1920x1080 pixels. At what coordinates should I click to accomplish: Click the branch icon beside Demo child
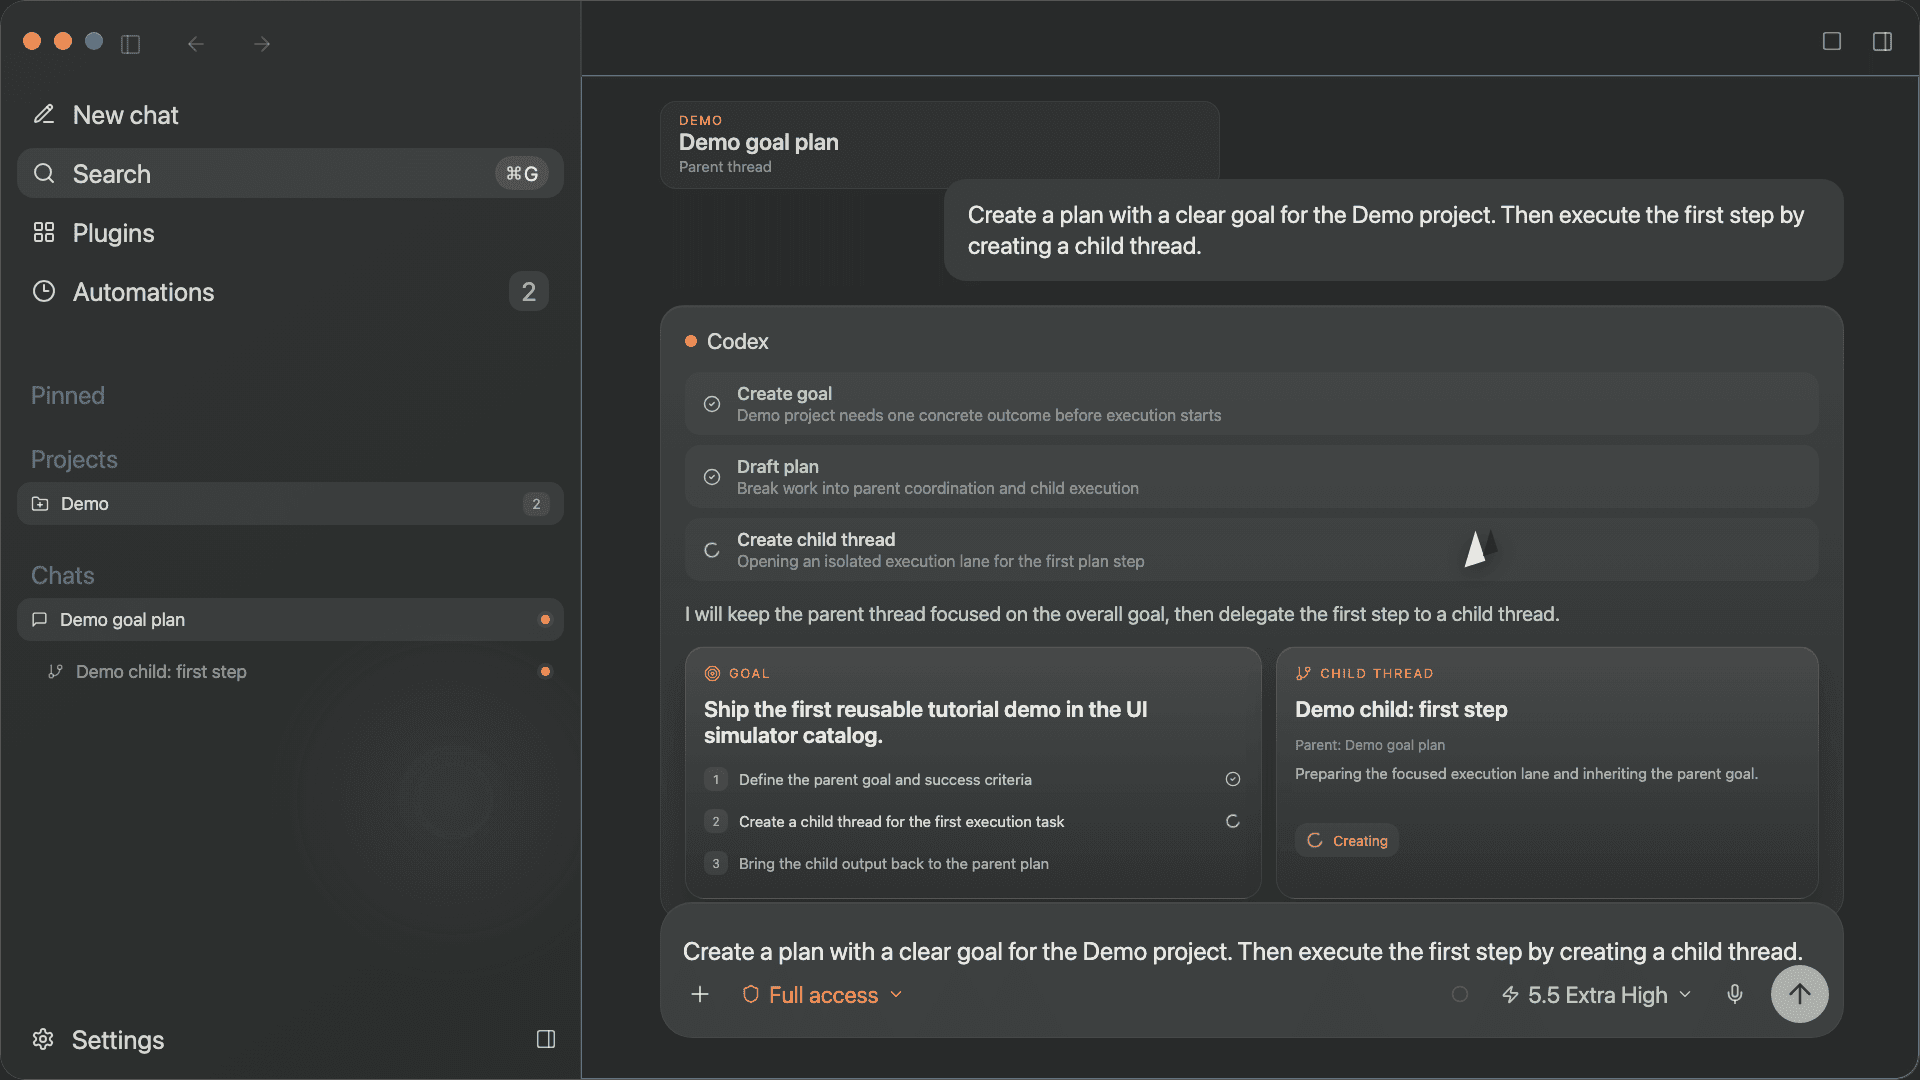click(56, 672)
